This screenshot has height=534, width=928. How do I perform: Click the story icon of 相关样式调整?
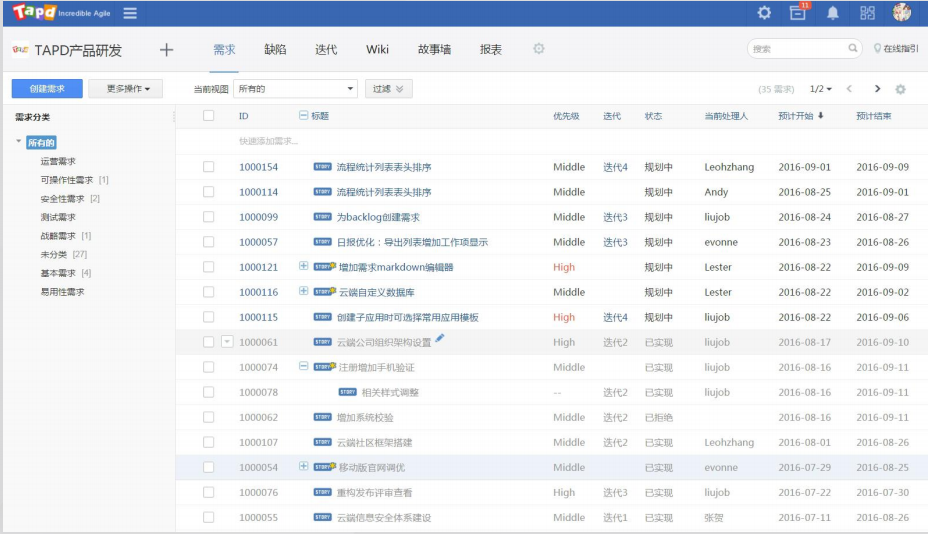pyautogui.click(x=347, y=392)
